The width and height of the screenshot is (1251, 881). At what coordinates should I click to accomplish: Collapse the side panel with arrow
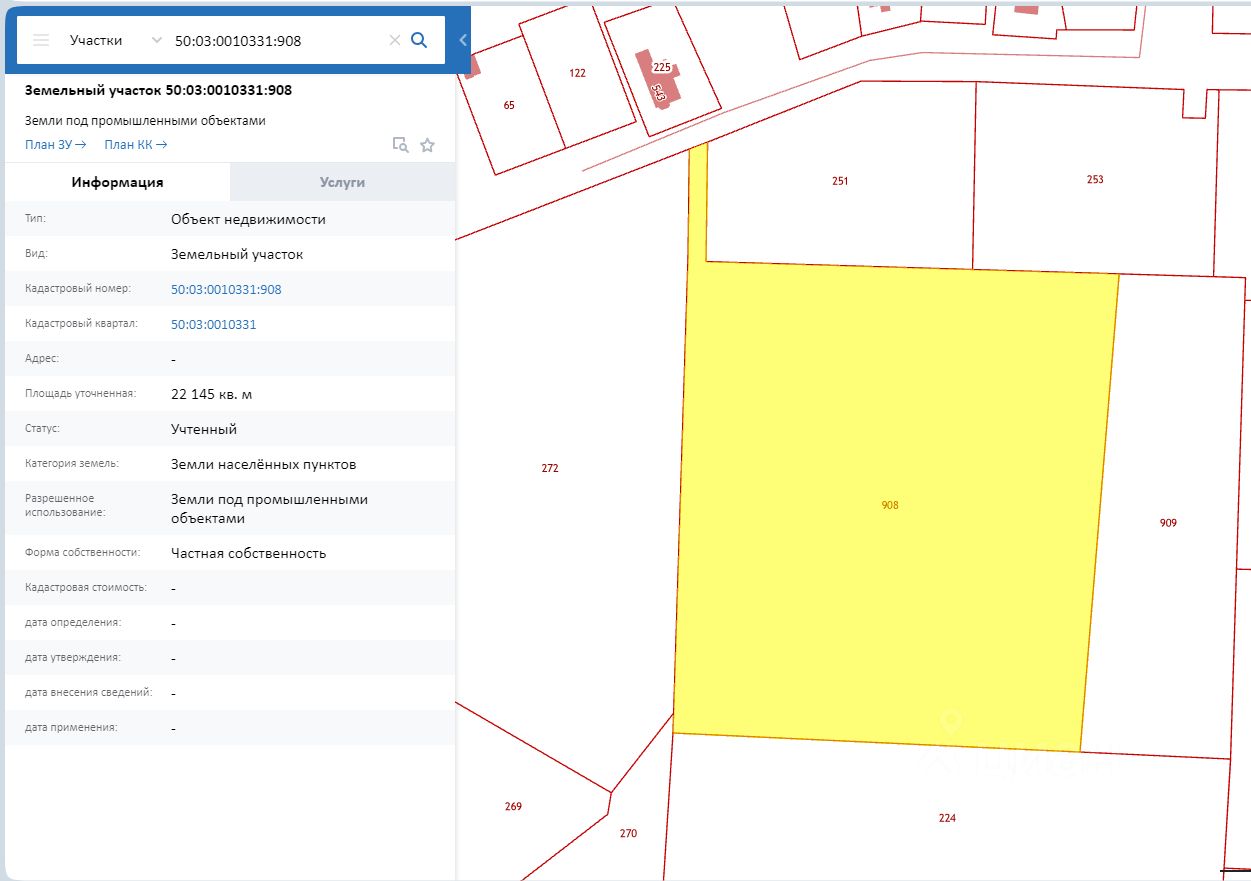click(463, 40)
